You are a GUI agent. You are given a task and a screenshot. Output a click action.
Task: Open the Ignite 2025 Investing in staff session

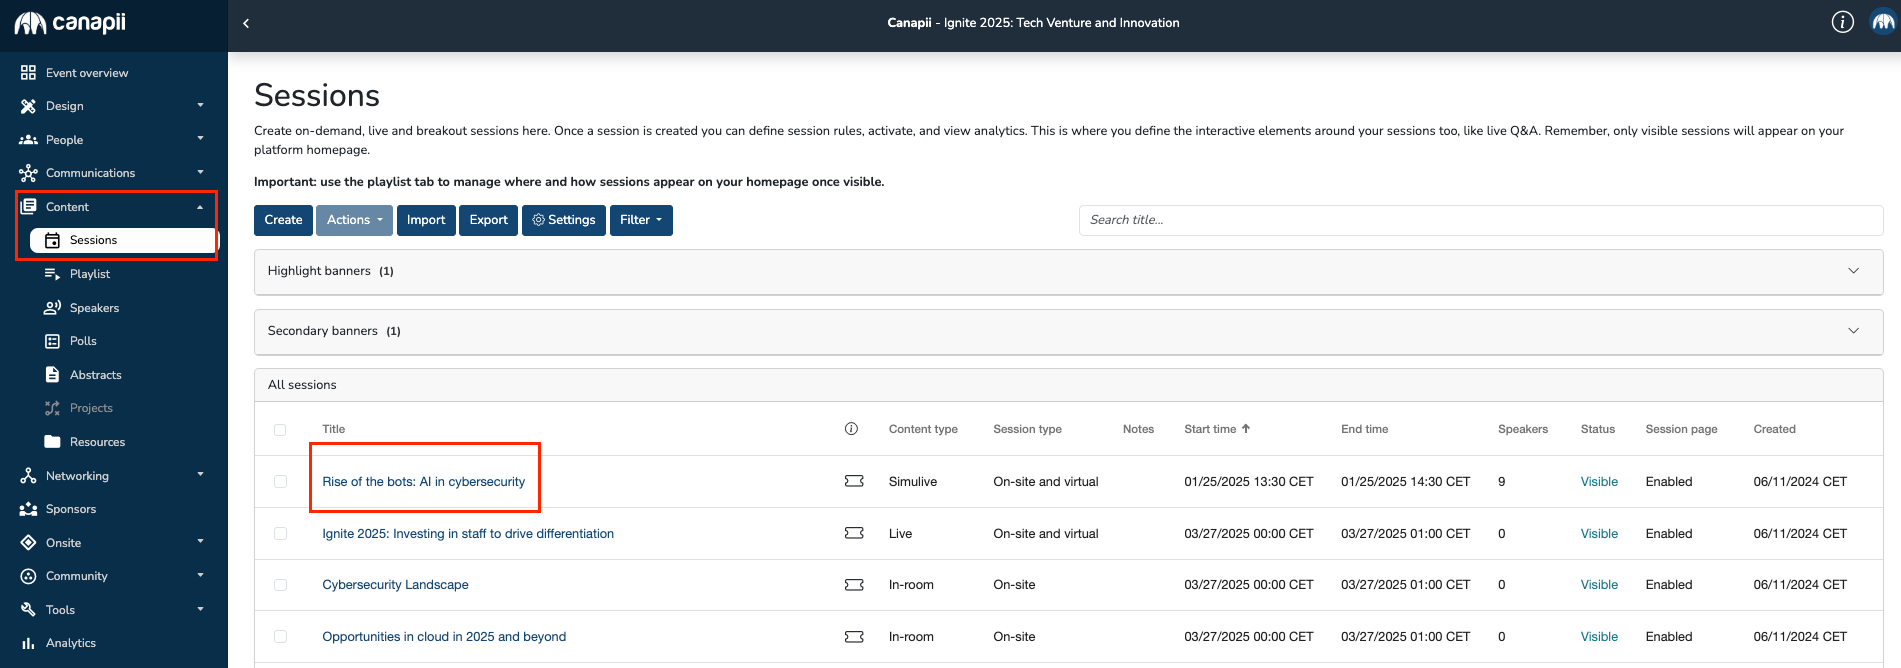click(468, 534)
